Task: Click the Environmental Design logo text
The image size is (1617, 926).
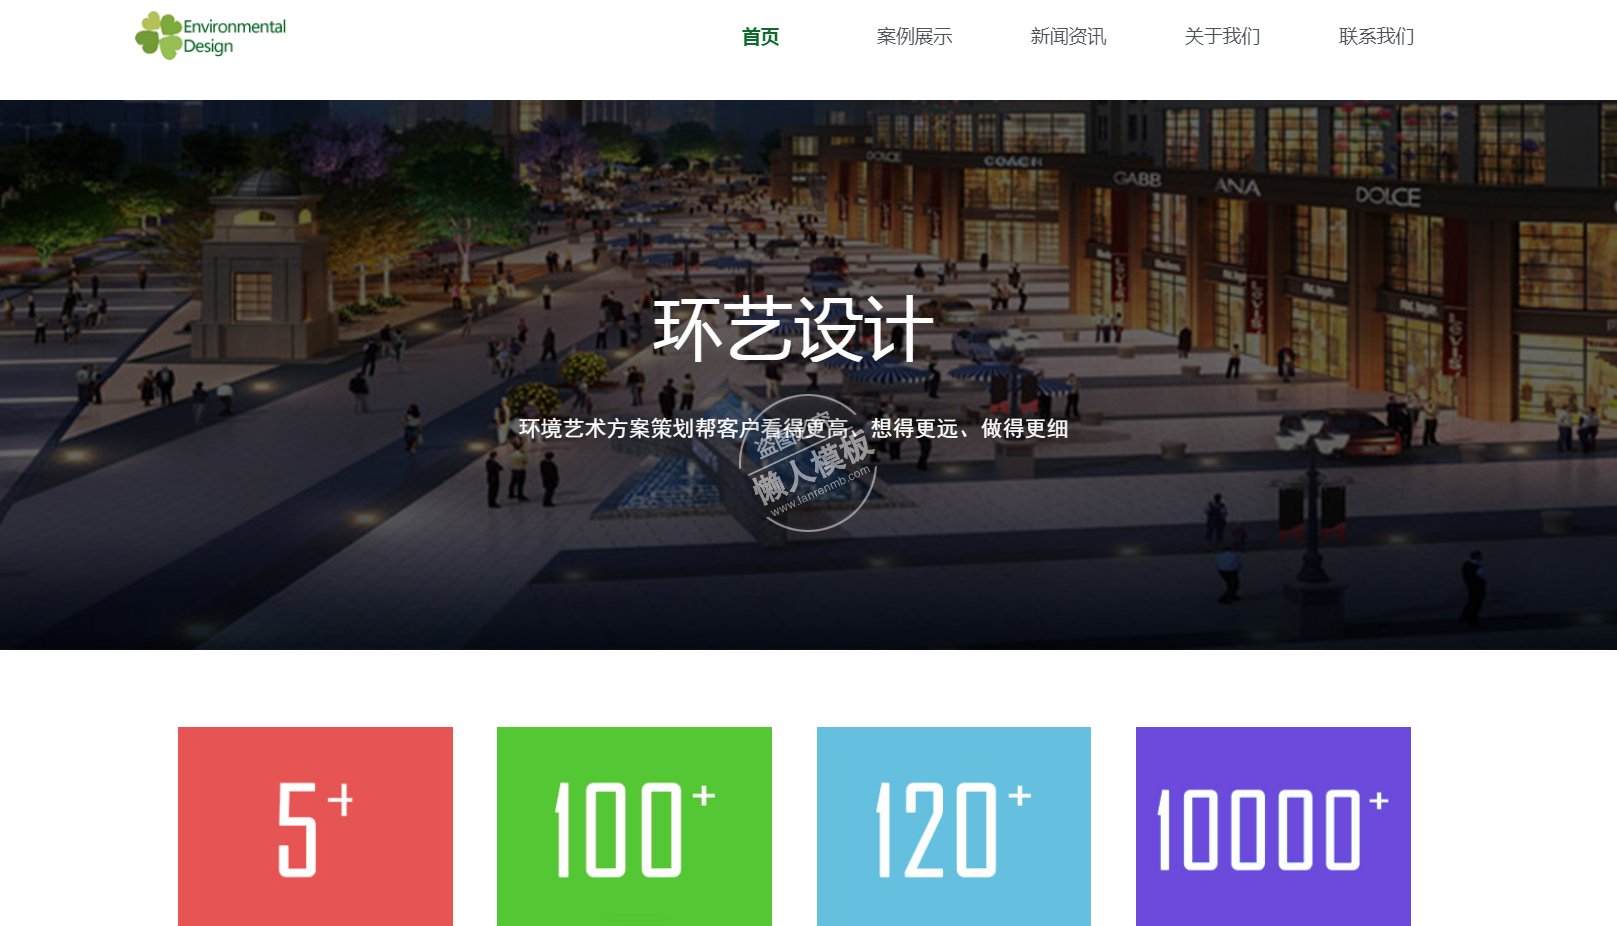Action: (x=234, y=36)
